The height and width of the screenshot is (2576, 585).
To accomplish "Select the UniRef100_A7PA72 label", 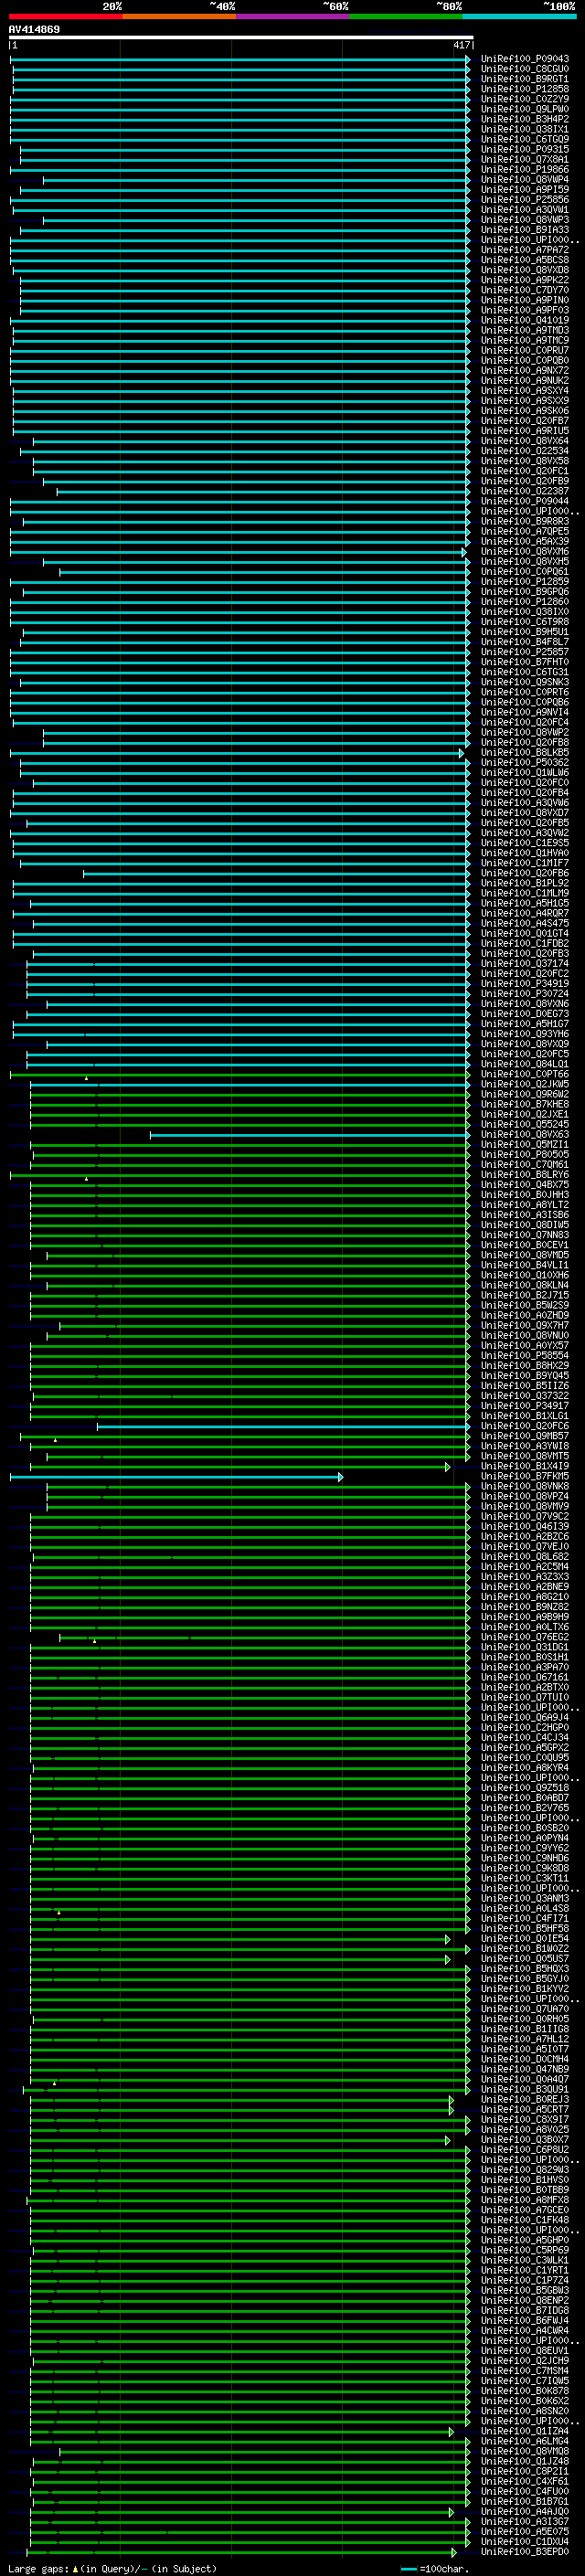I will 525,250.
